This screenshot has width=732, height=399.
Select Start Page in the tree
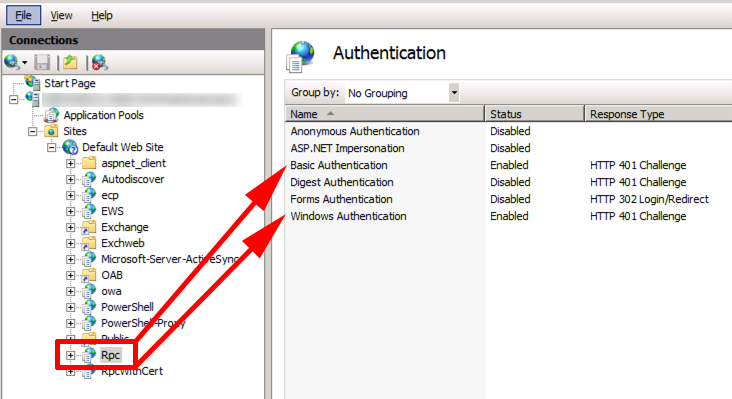coord(70,83)
